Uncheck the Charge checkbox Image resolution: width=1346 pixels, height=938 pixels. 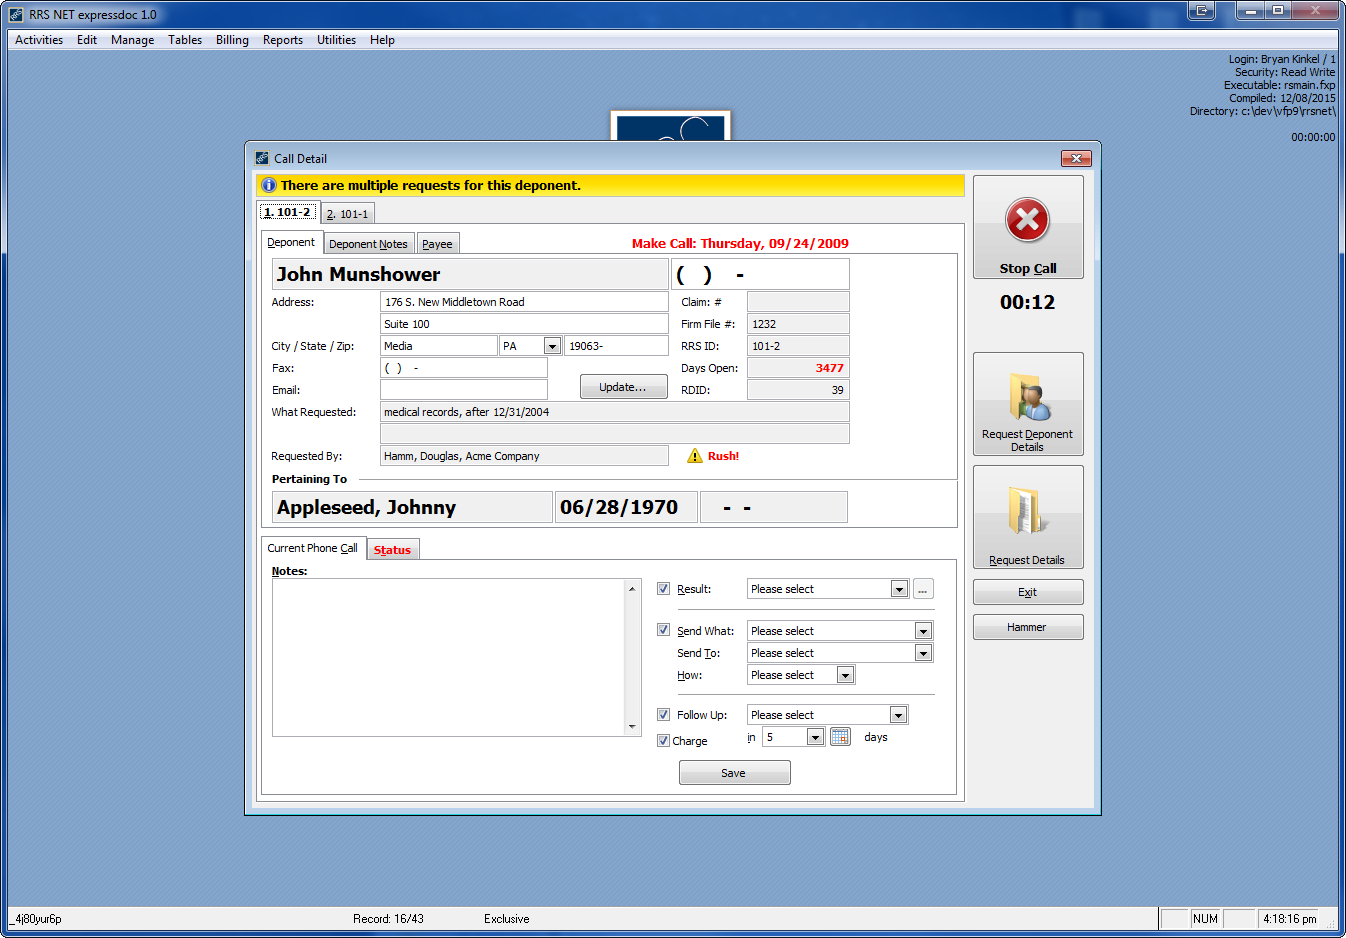pyautogui.click(x=663, y=740)
